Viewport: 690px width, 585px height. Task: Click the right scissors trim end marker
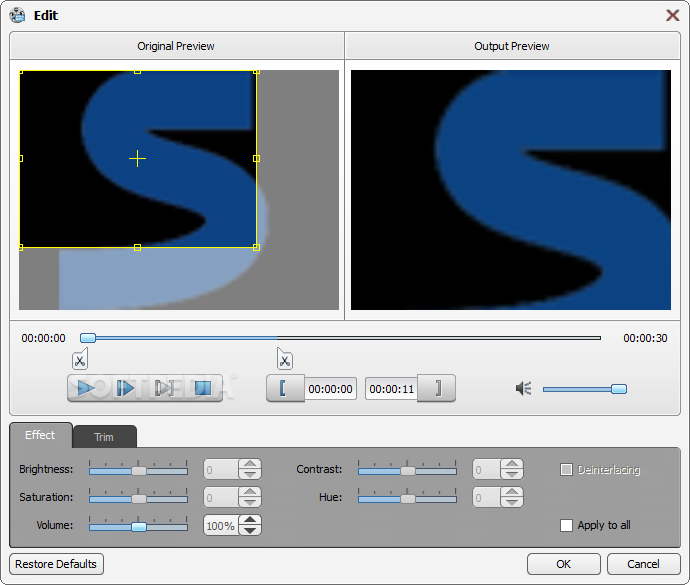[x=285, y=359]
